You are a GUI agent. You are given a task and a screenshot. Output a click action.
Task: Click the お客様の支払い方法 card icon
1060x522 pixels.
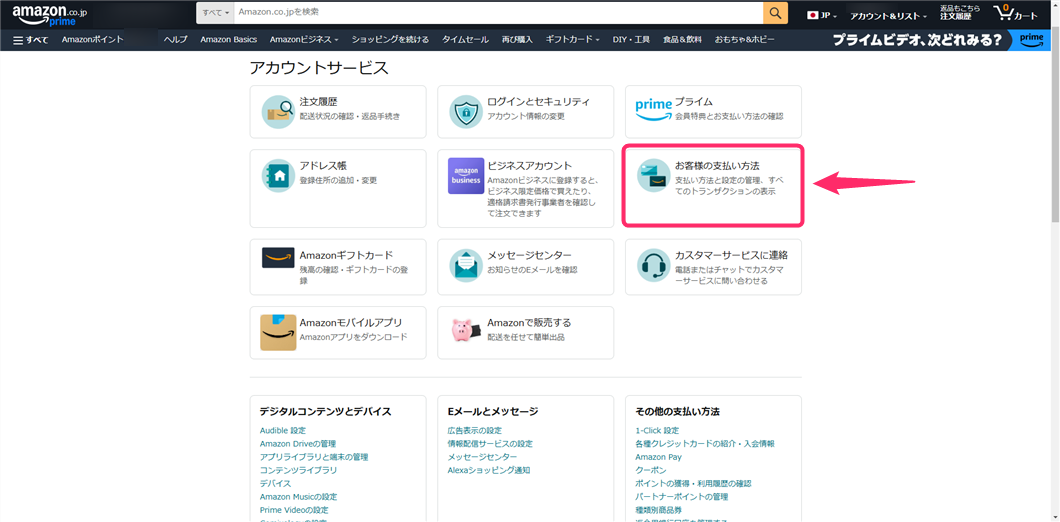654,176
